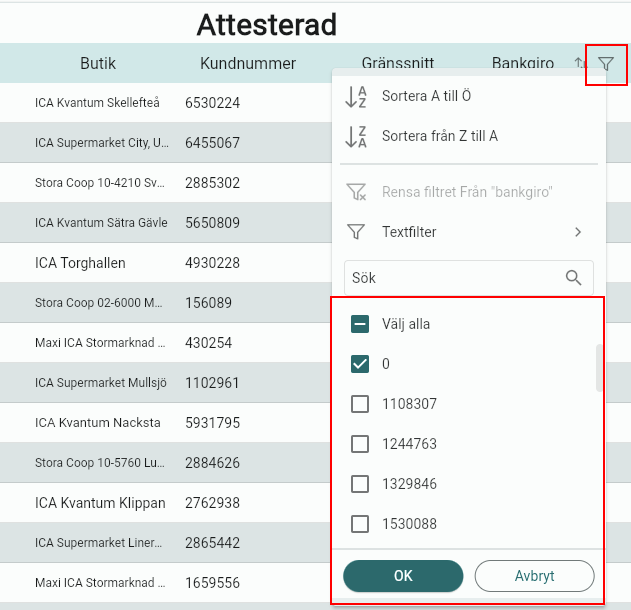Screen dimensions: 631x610
Task: Select the ICA Kvantum Sätra Gävle row
Action: 166,223
